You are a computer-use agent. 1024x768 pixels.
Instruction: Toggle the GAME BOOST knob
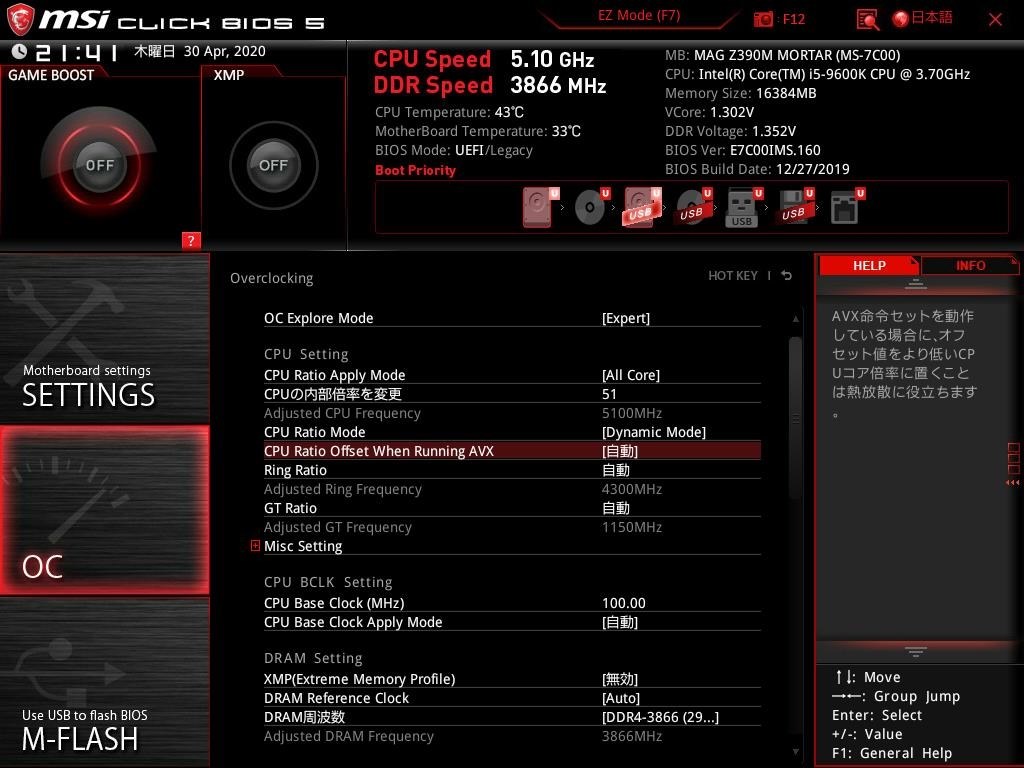[99, 165]
